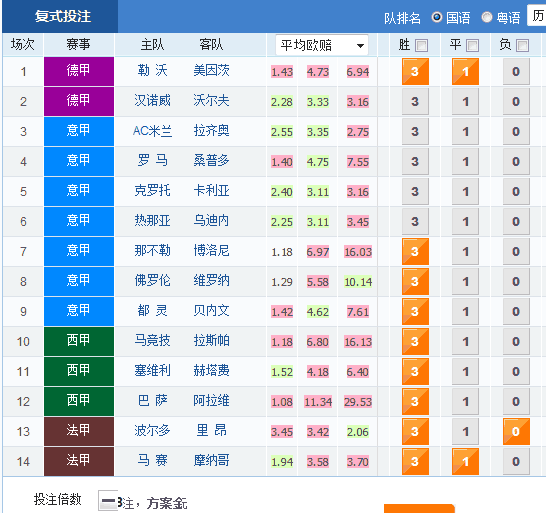Deselect draw (1) for match 14 马赛
The height and width of the screenshot is (513, 546).
465,461
